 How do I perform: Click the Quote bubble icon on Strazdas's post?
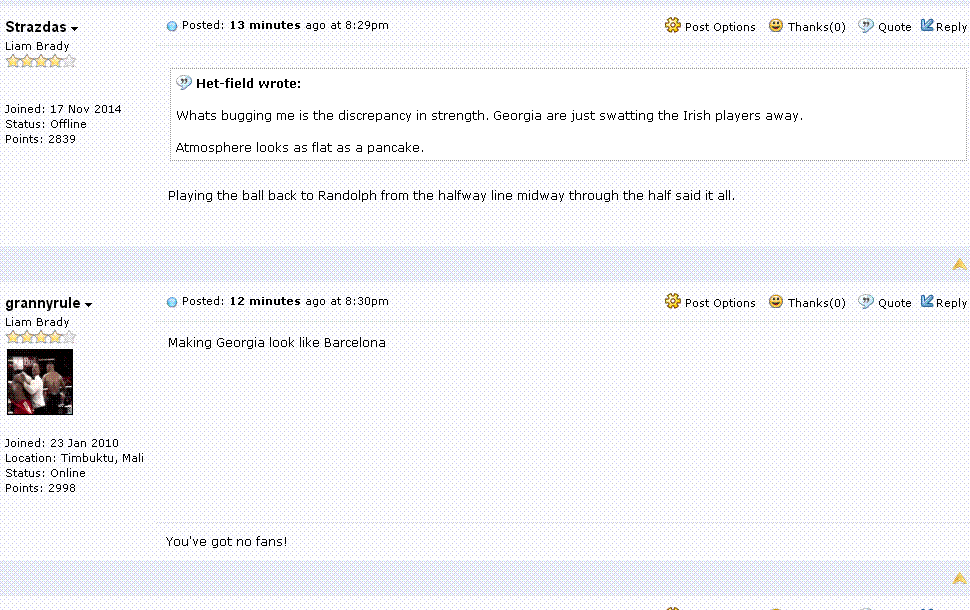tap(866, 26)
